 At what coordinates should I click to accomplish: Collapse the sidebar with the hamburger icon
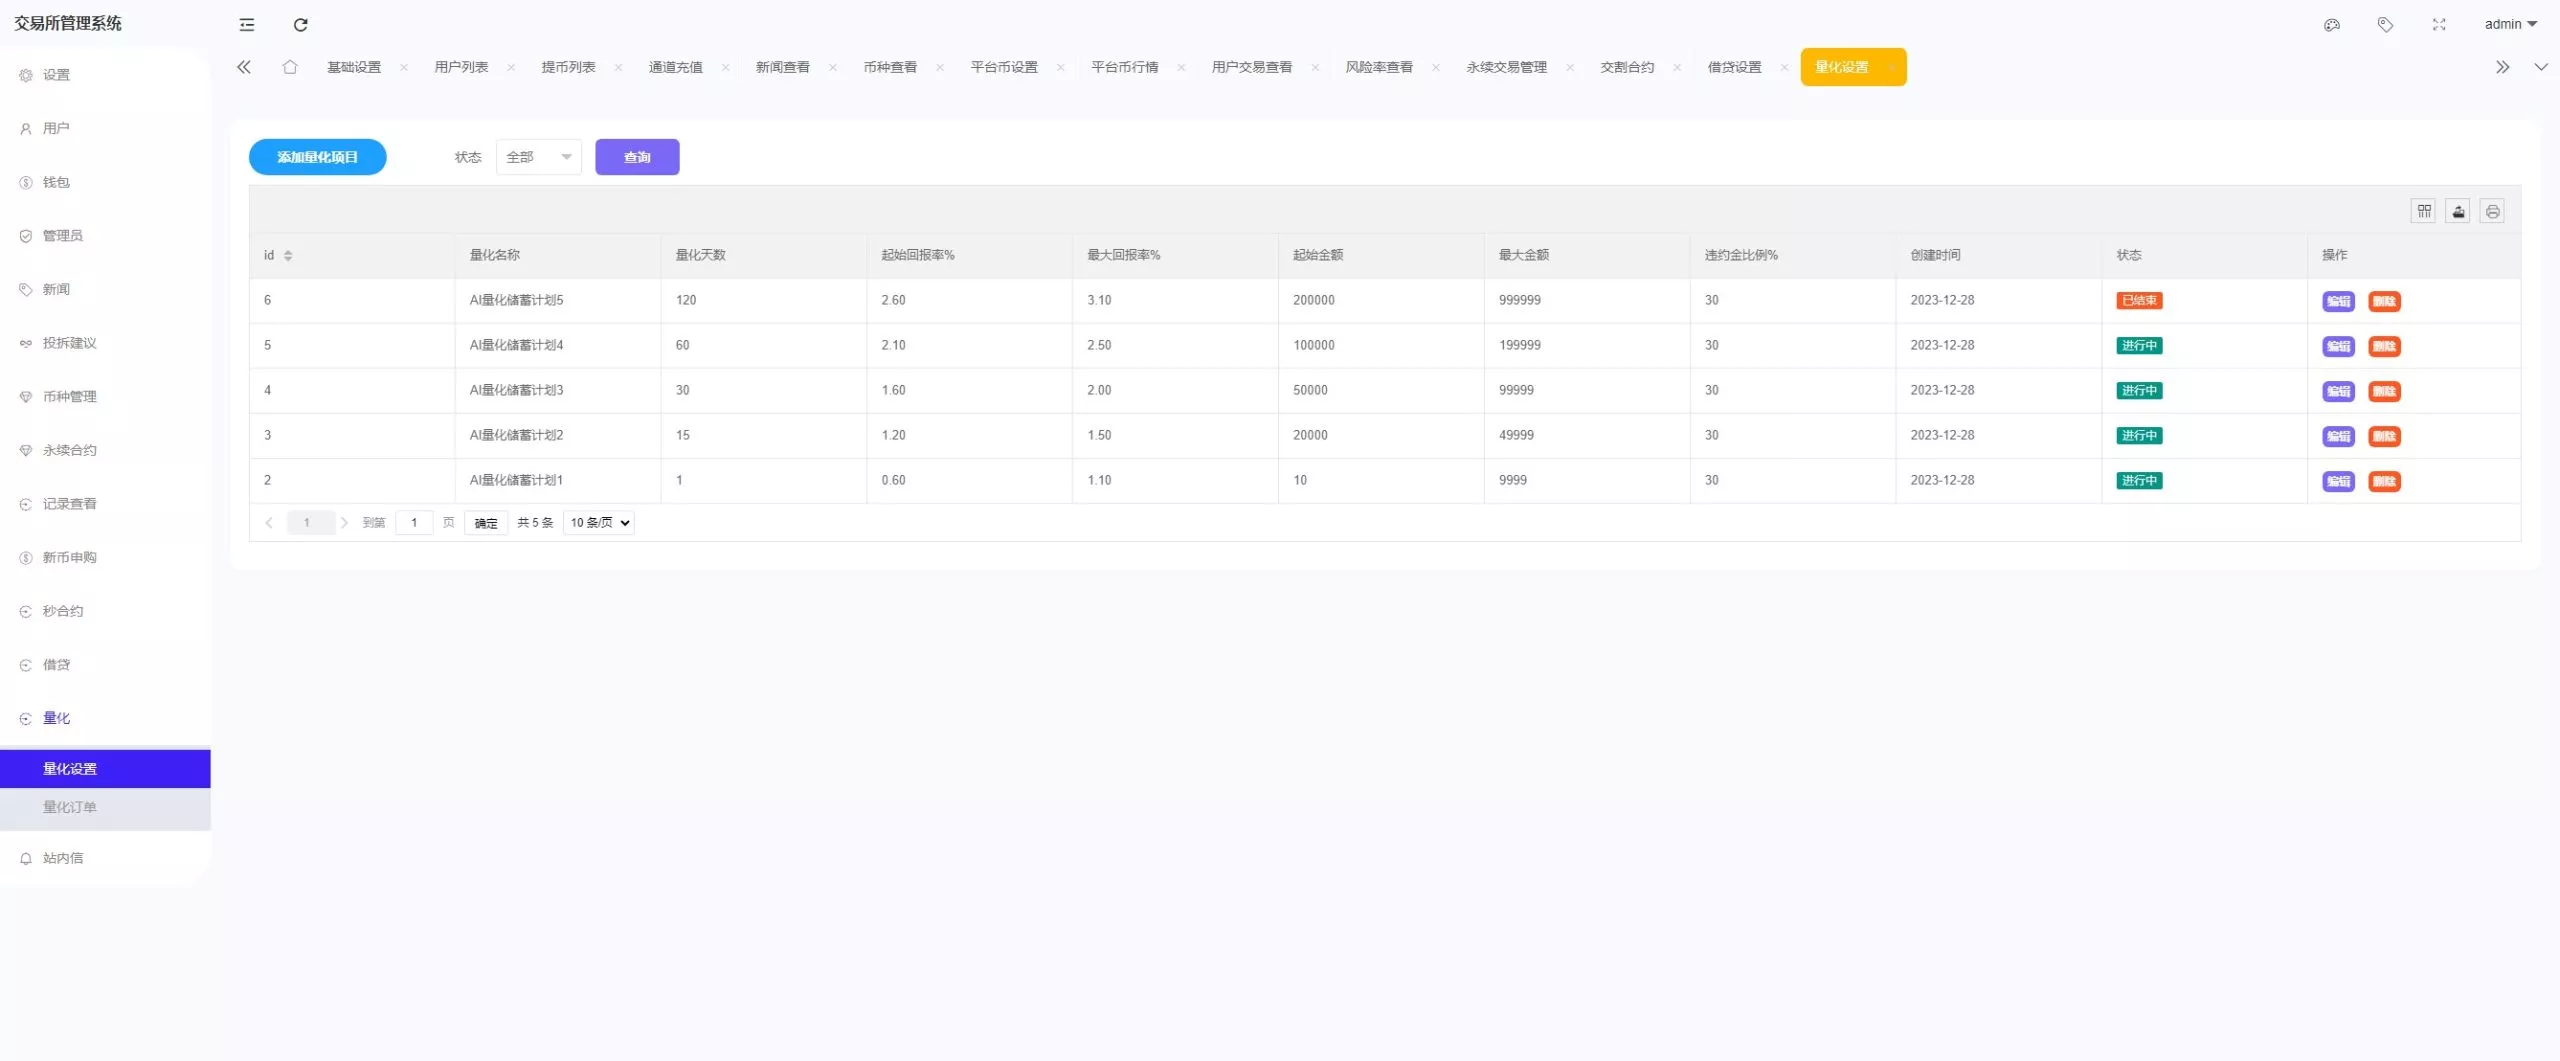pos(246,24)
